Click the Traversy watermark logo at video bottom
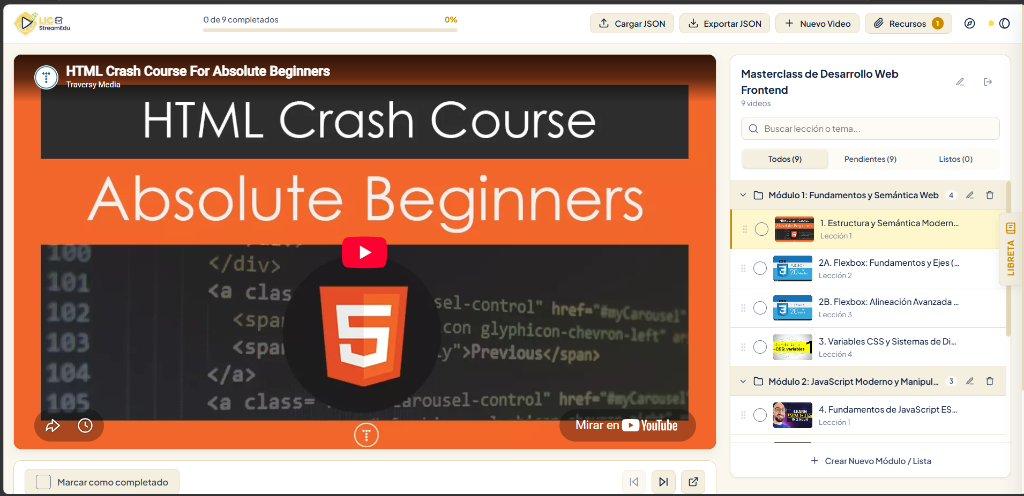The image size is (1024, 496). [x=366, y=435]
